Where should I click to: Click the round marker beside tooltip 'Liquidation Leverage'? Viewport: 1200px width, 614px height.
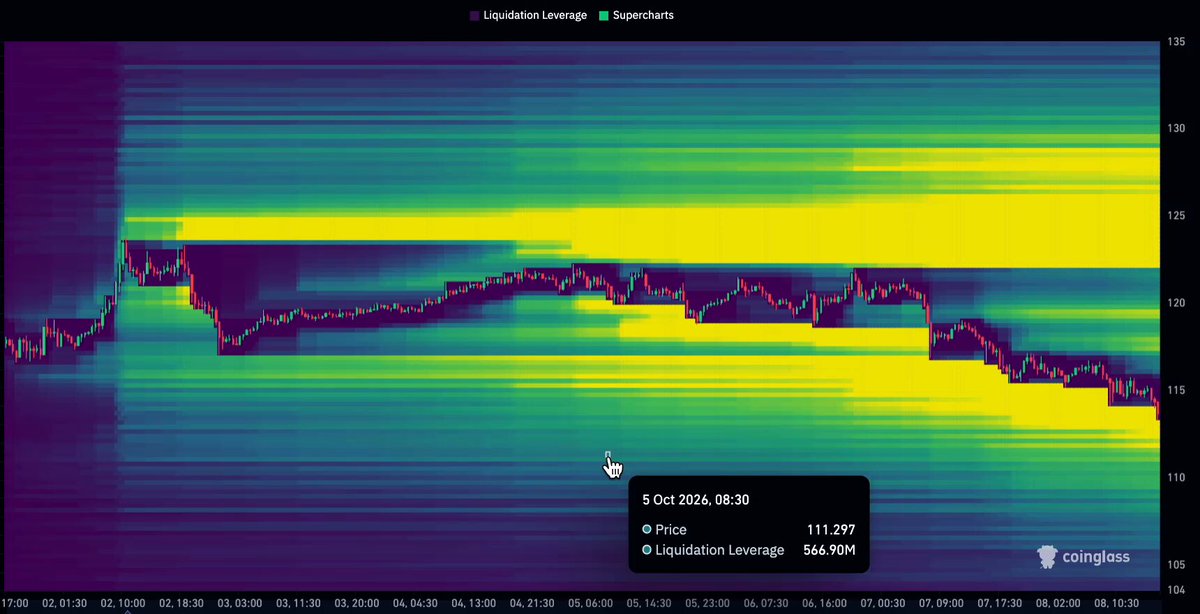click(647, 550)
